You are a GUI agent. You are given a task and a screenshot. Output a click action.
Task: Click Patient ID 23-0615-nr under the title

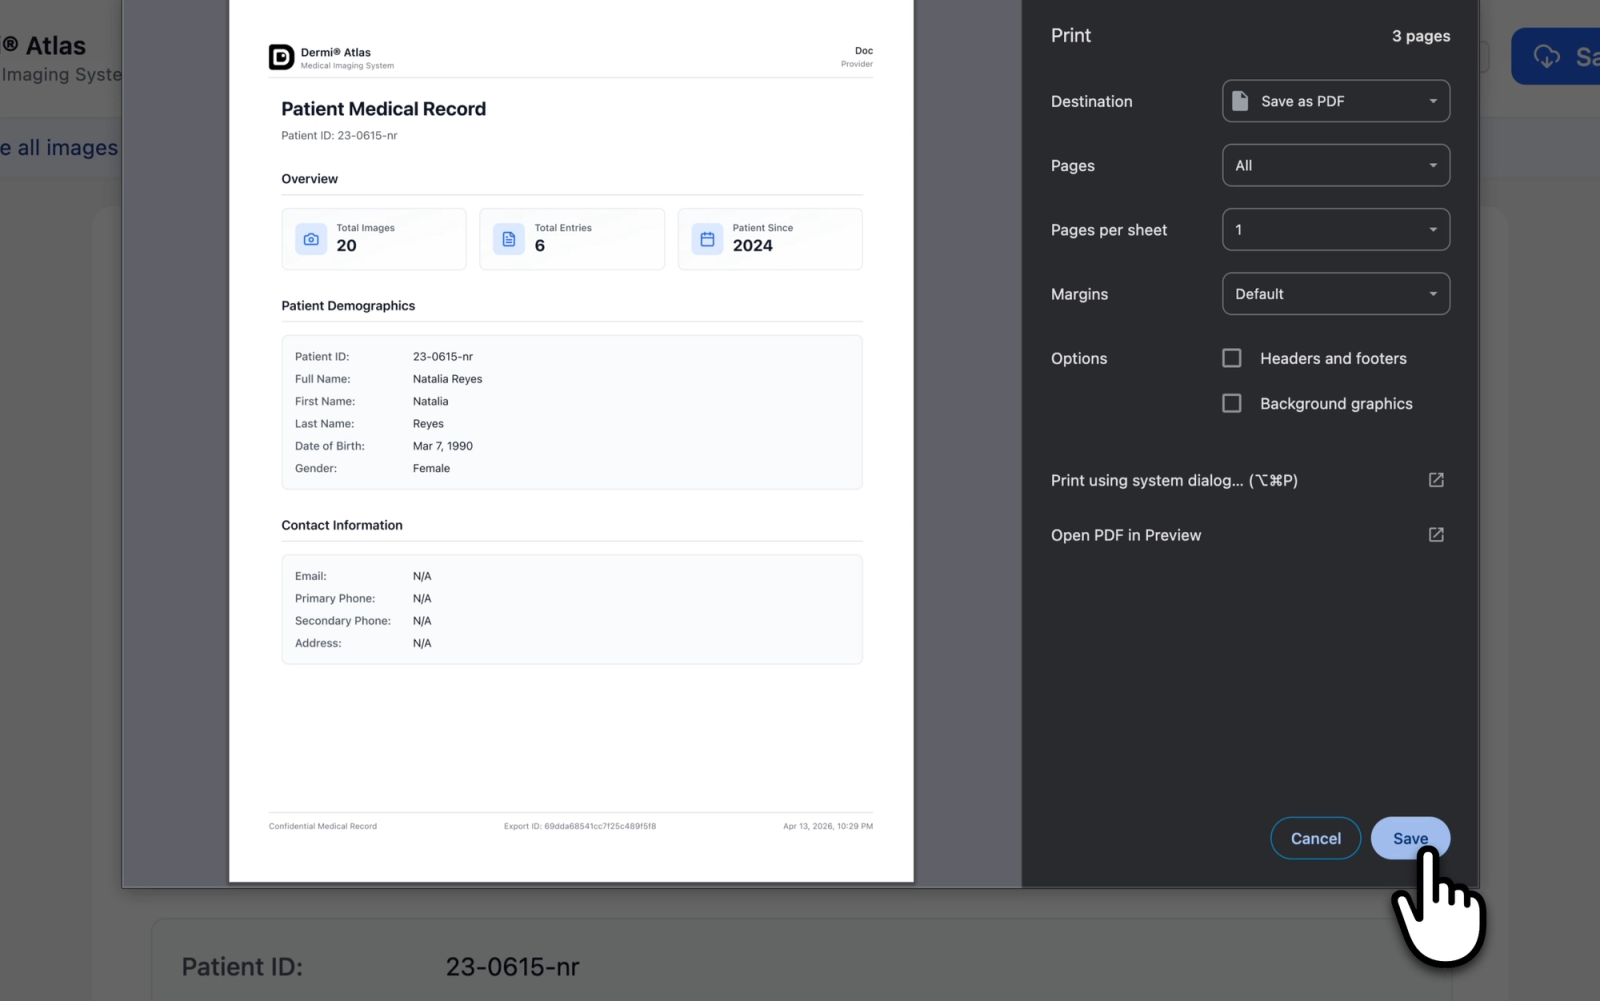[x=339, y=135]
